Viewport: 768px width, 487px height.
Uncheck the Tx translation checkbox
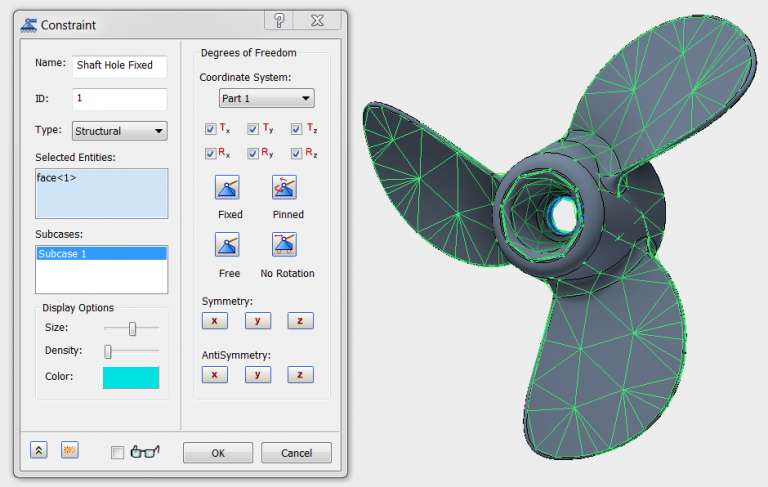pyautogui.click(x=210, y=129)
